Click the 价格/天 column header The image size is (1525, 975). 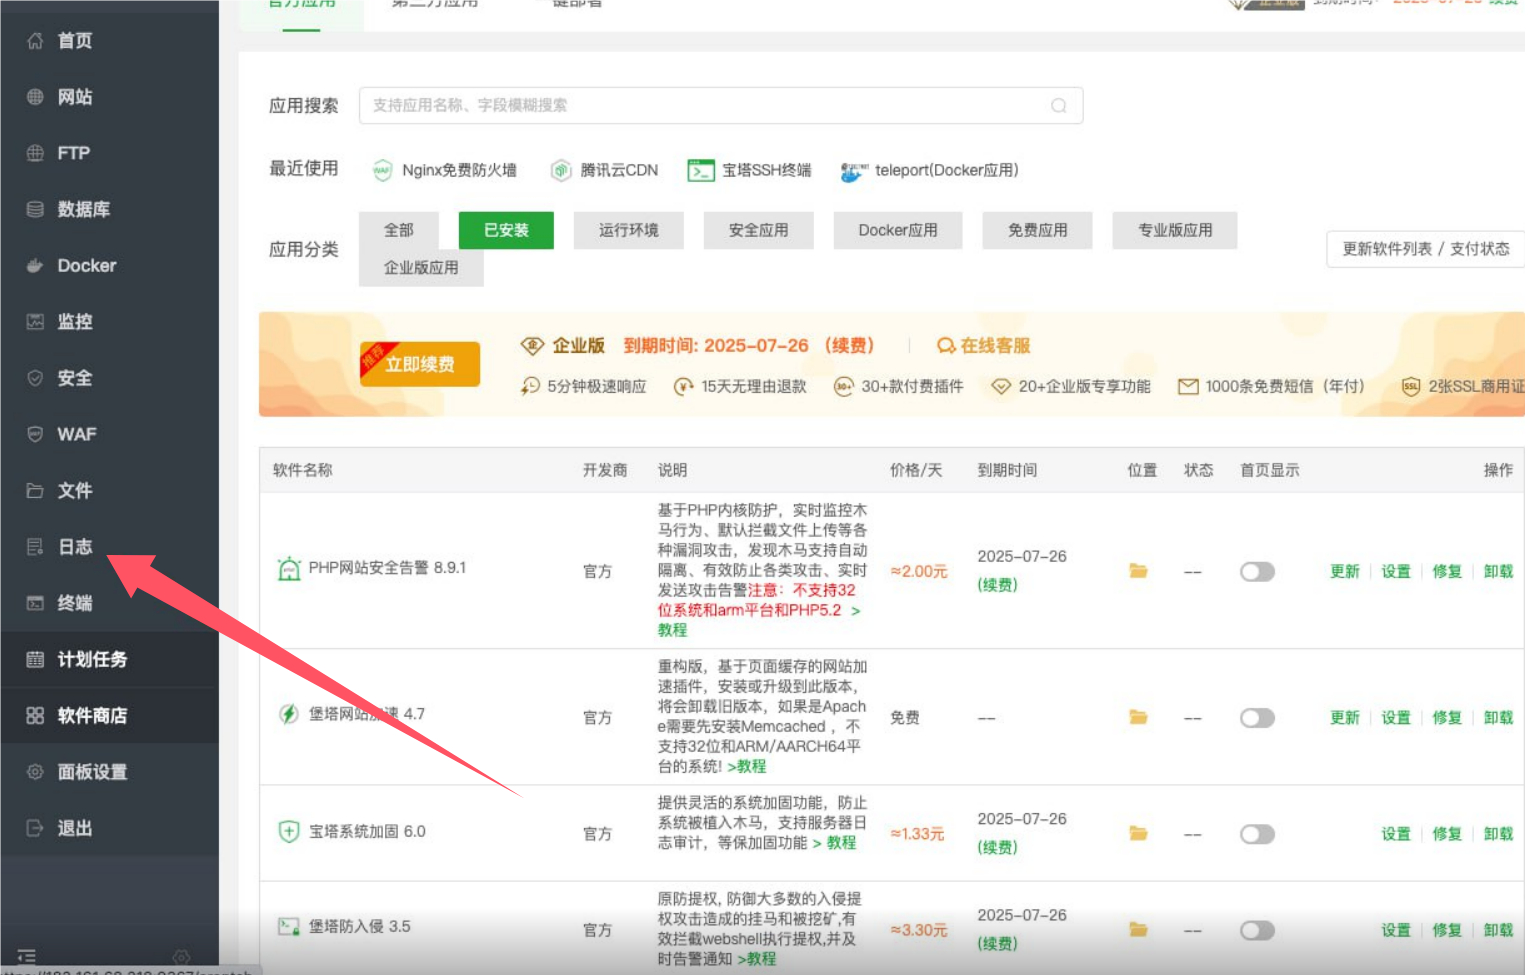pyautogui.click(x=916, y=470)
